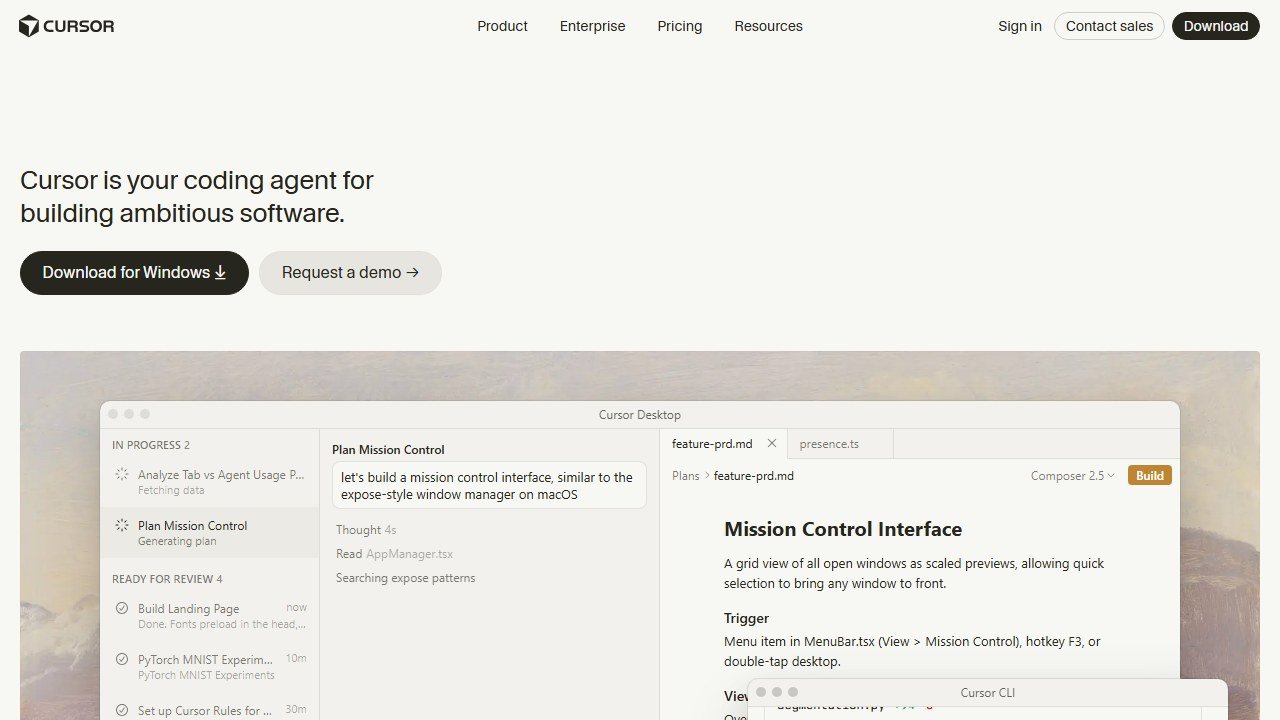Open the Composer 2.5 model dropdown
This screenshot has width=1280, height=720.
pos(1073,476)
